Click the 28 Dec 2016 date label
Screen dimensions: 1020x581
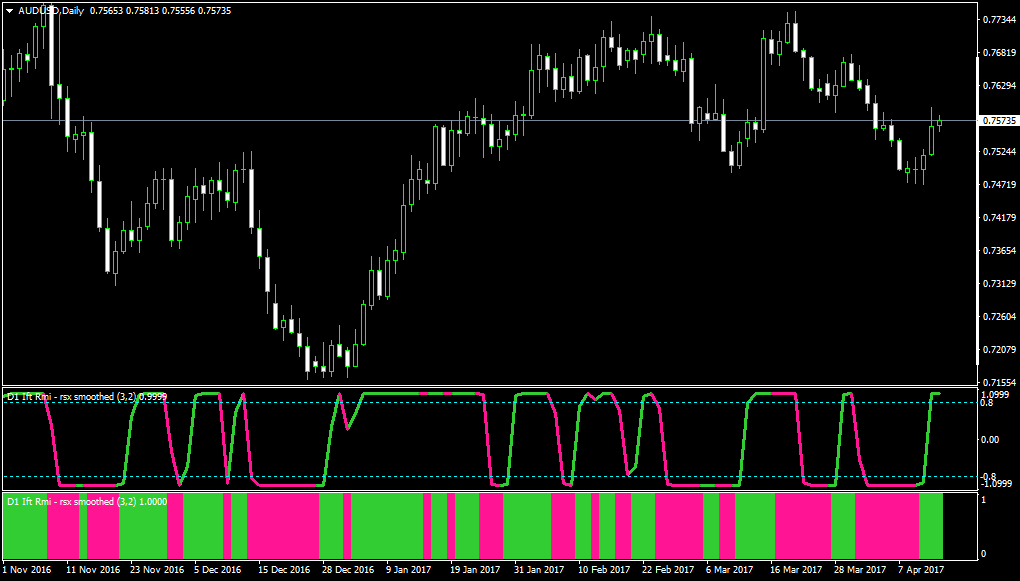(347, 569)
